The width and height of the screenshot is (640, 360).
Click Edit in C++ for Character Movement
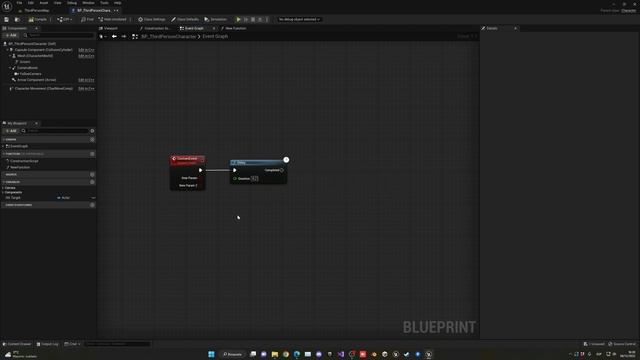(86, 89)
